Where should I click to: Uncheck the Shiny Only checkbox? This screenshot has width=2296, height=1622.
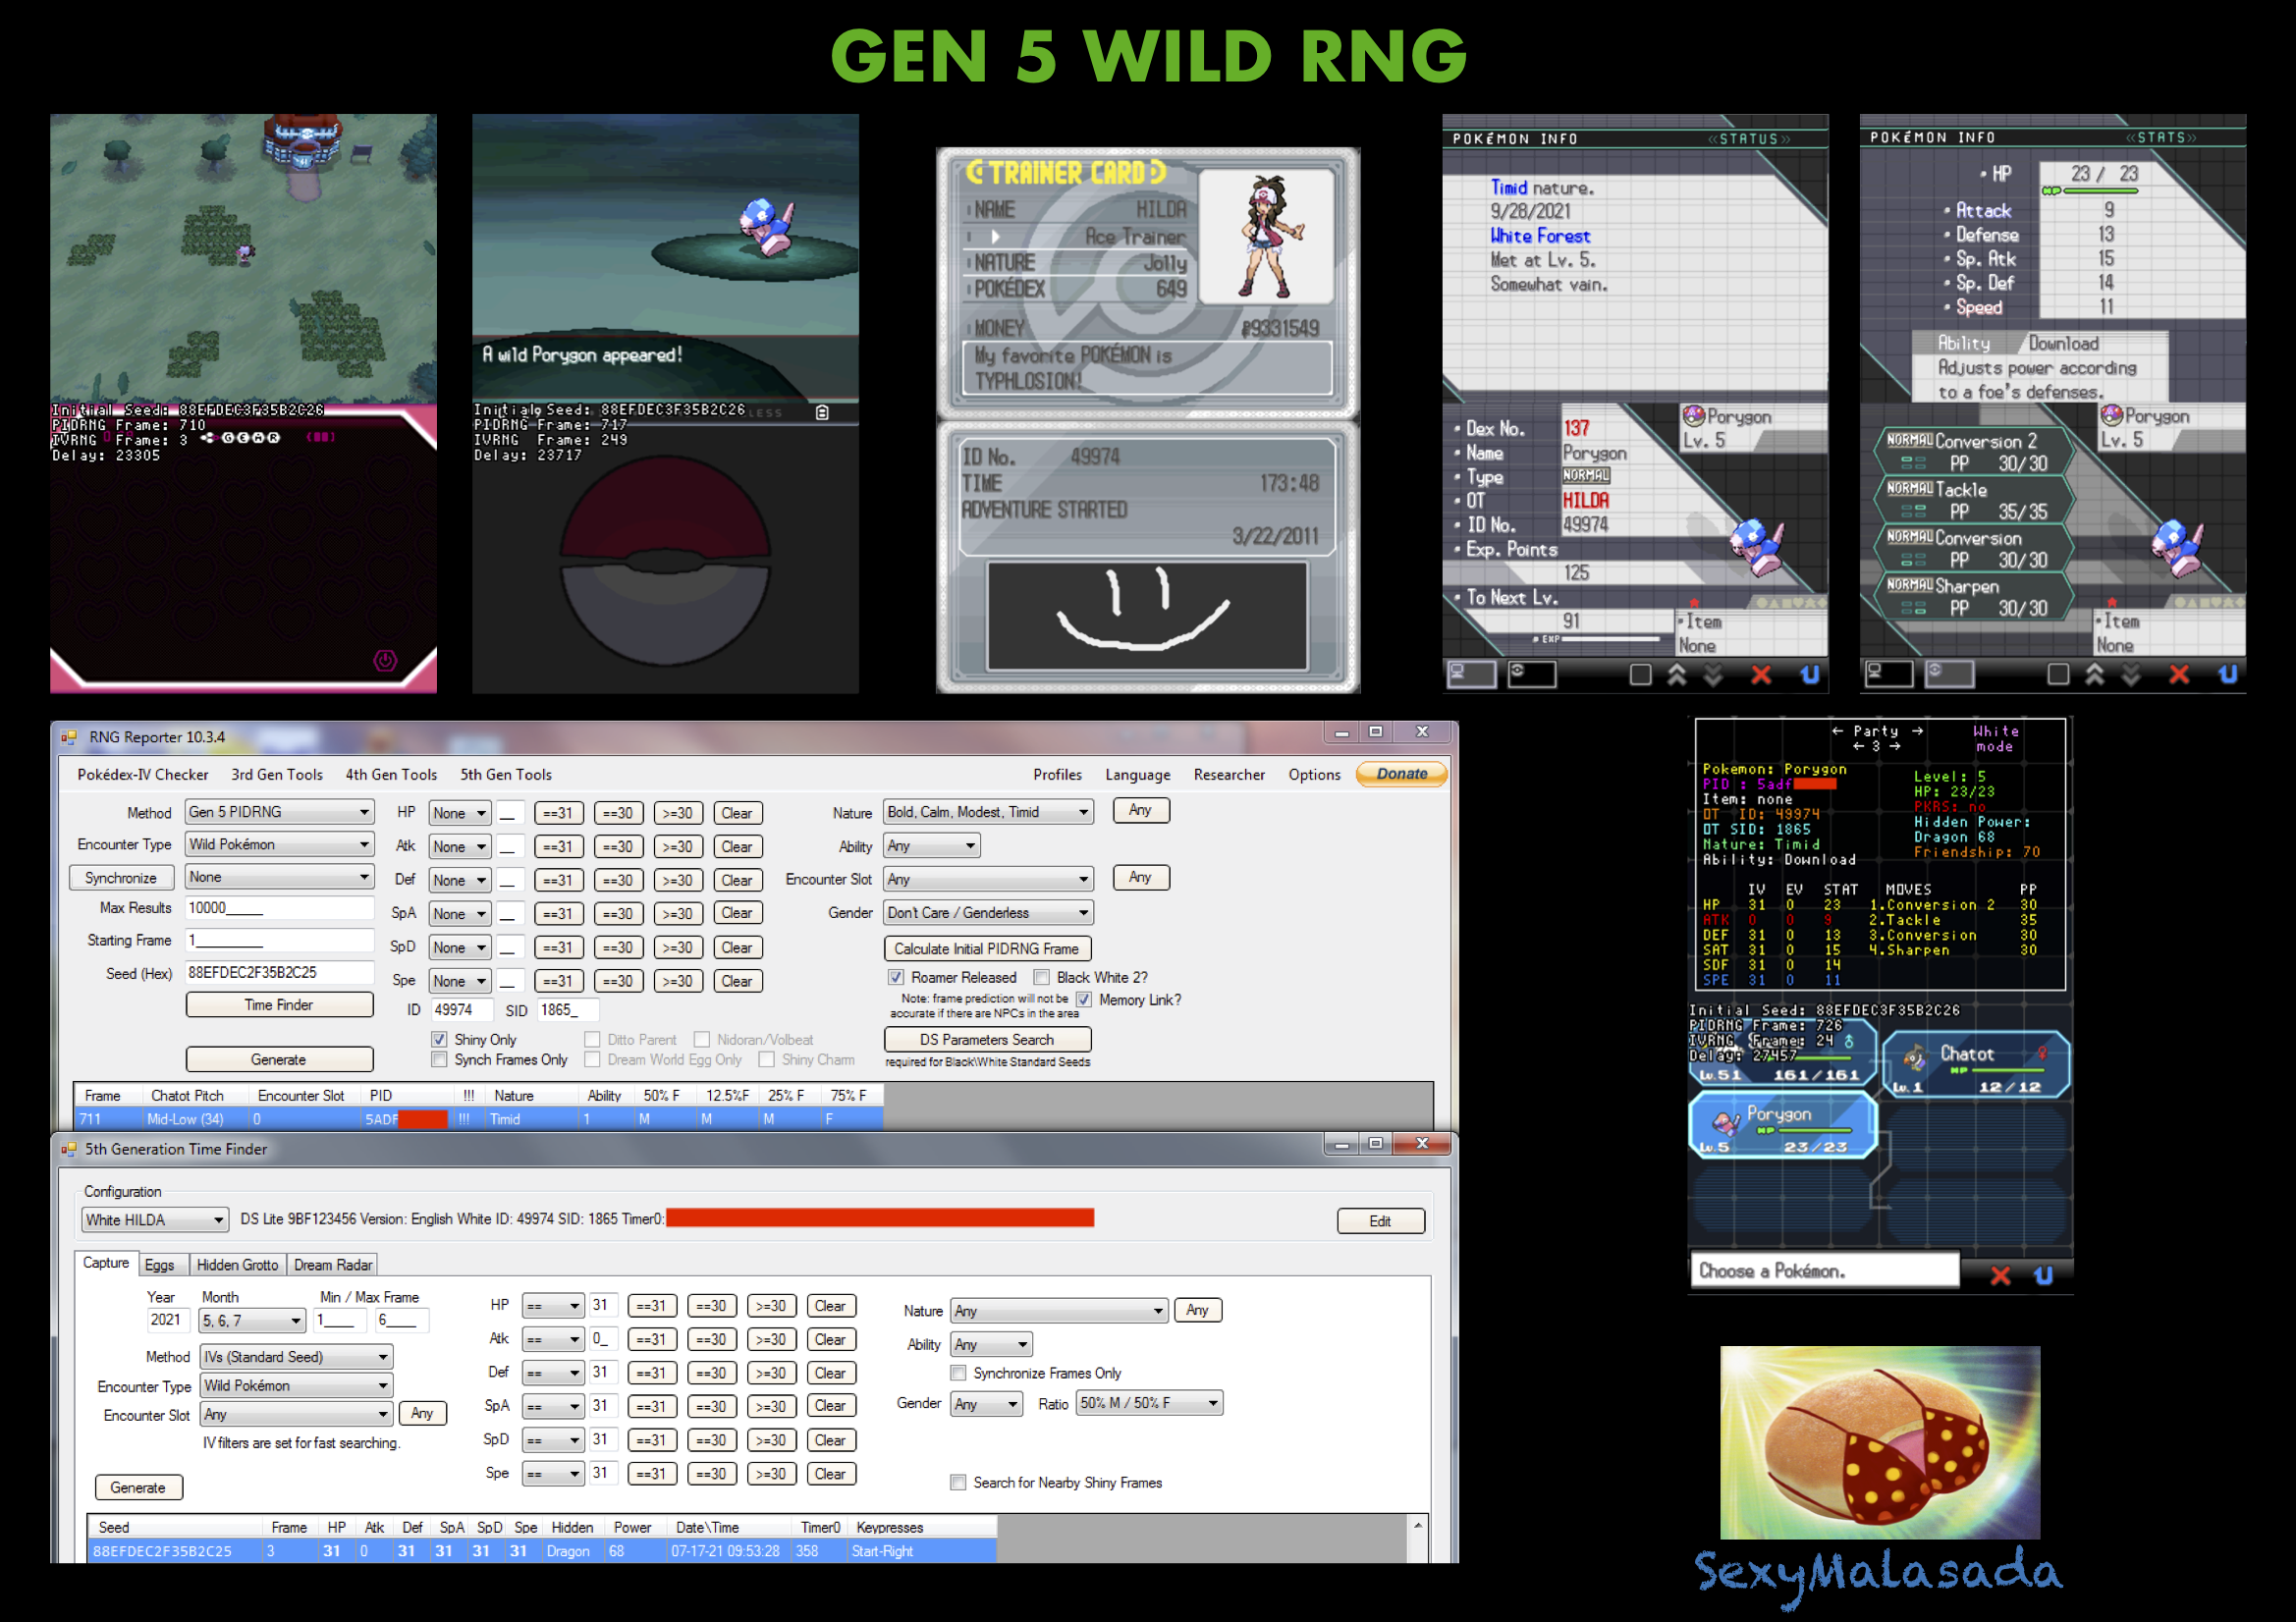pos(439,1040)
